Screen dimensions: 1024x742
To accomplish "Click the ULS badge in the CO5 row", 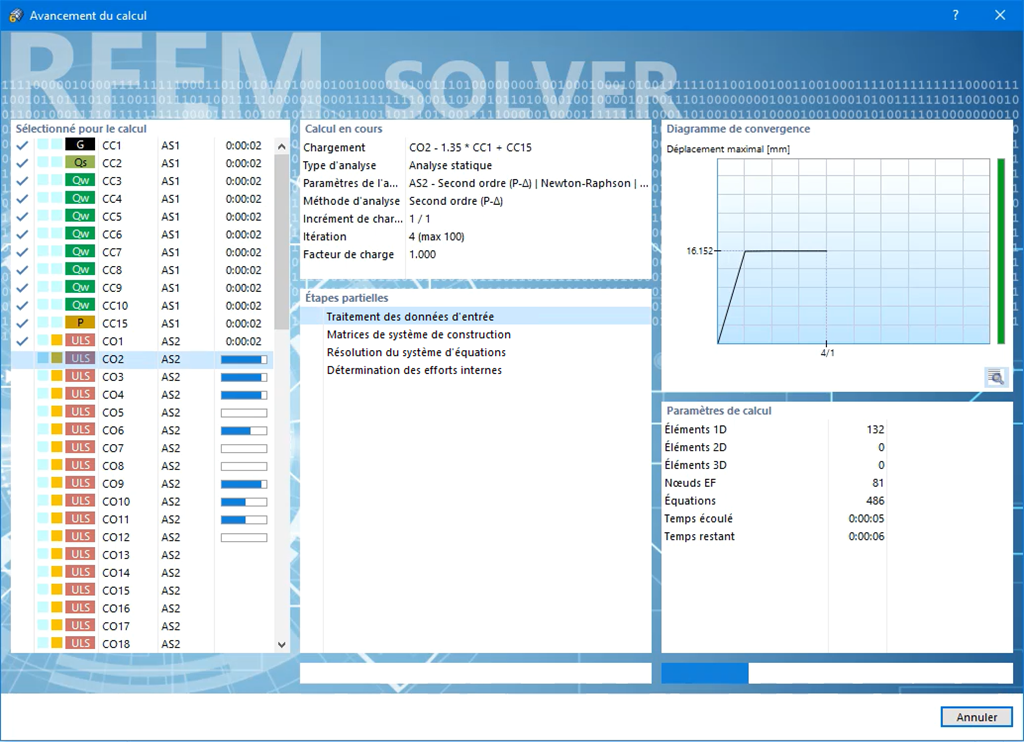I will click(x=80, y=411).
